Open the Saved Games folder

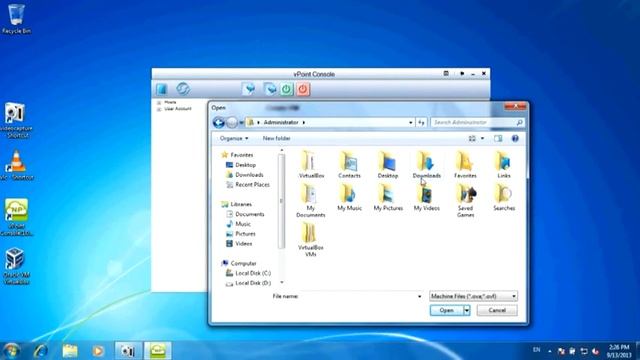(465, 200)
